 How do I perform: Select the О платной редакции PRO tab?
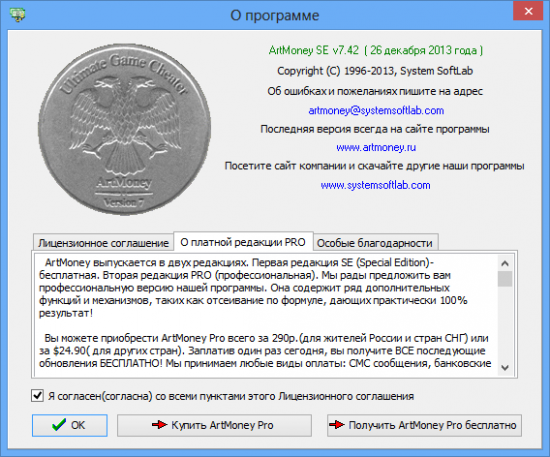[x=243, y=242]
